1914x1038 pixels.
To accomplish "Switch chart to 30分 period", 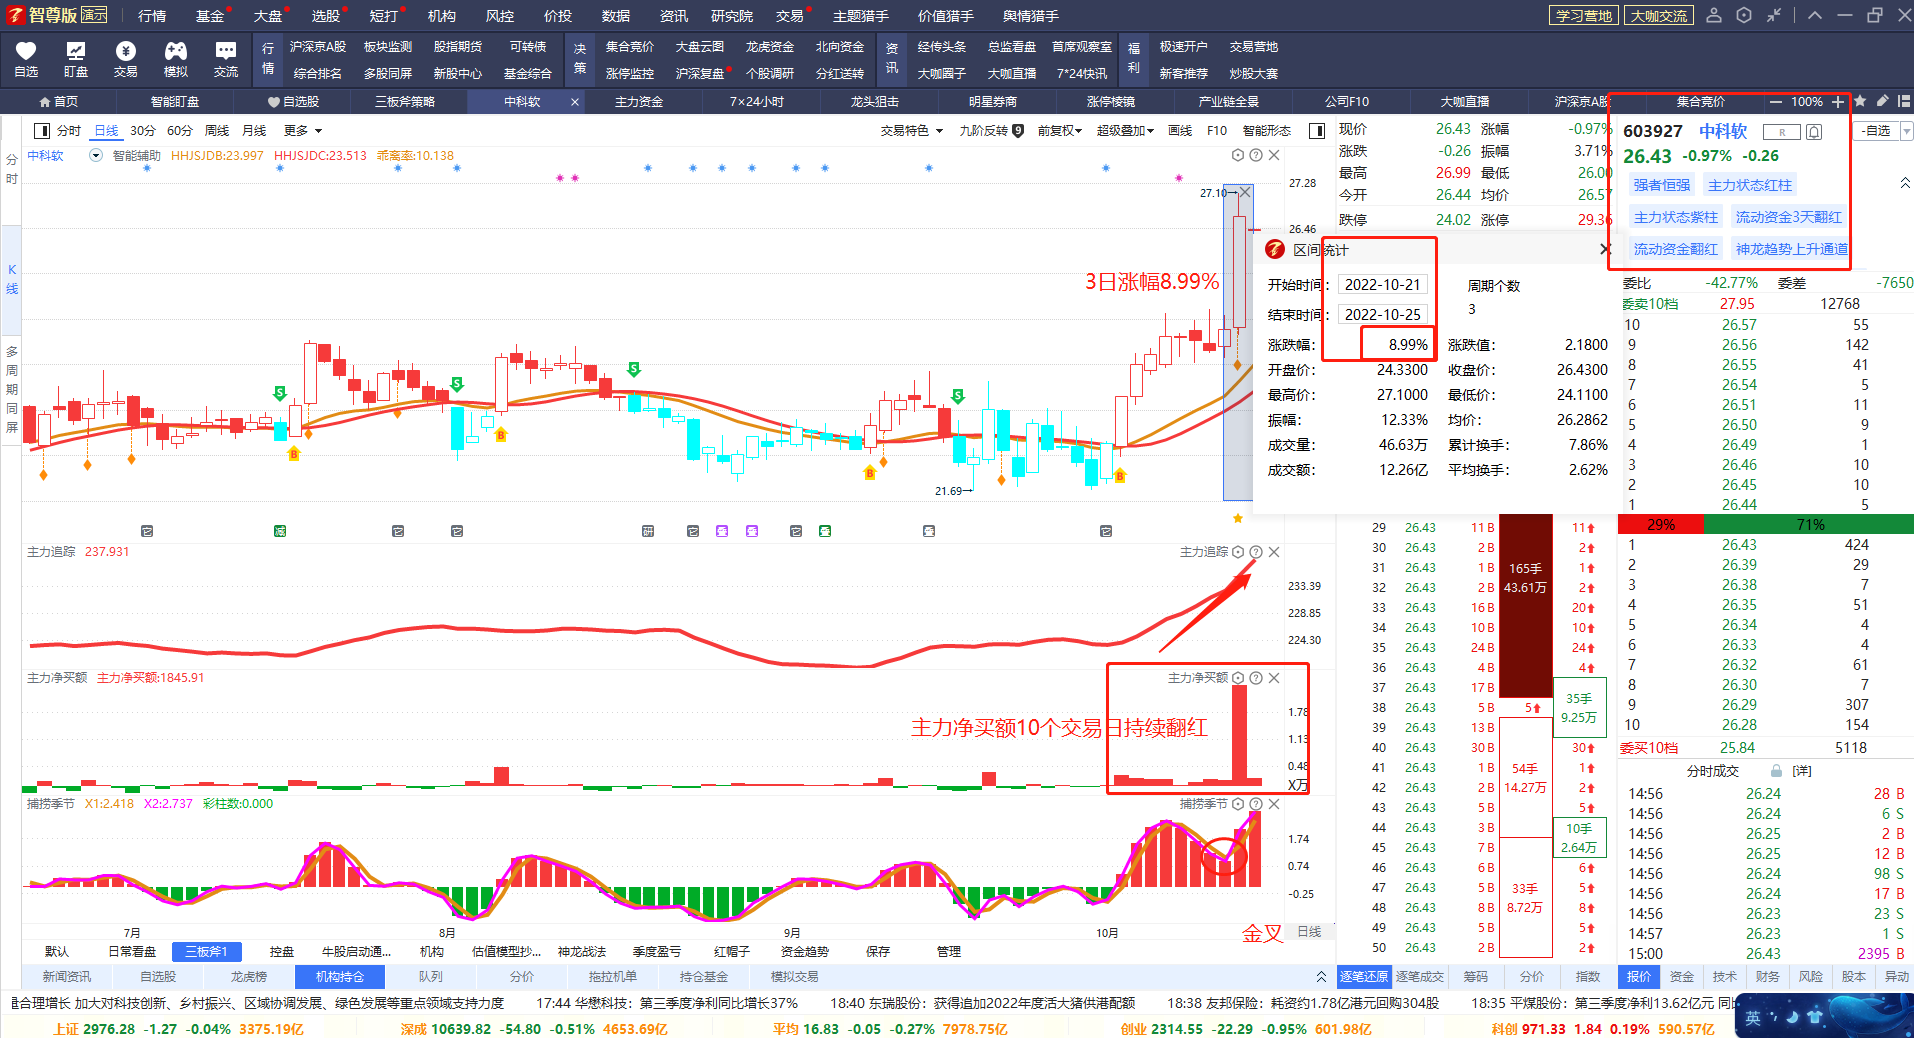I will pos(143,131).
